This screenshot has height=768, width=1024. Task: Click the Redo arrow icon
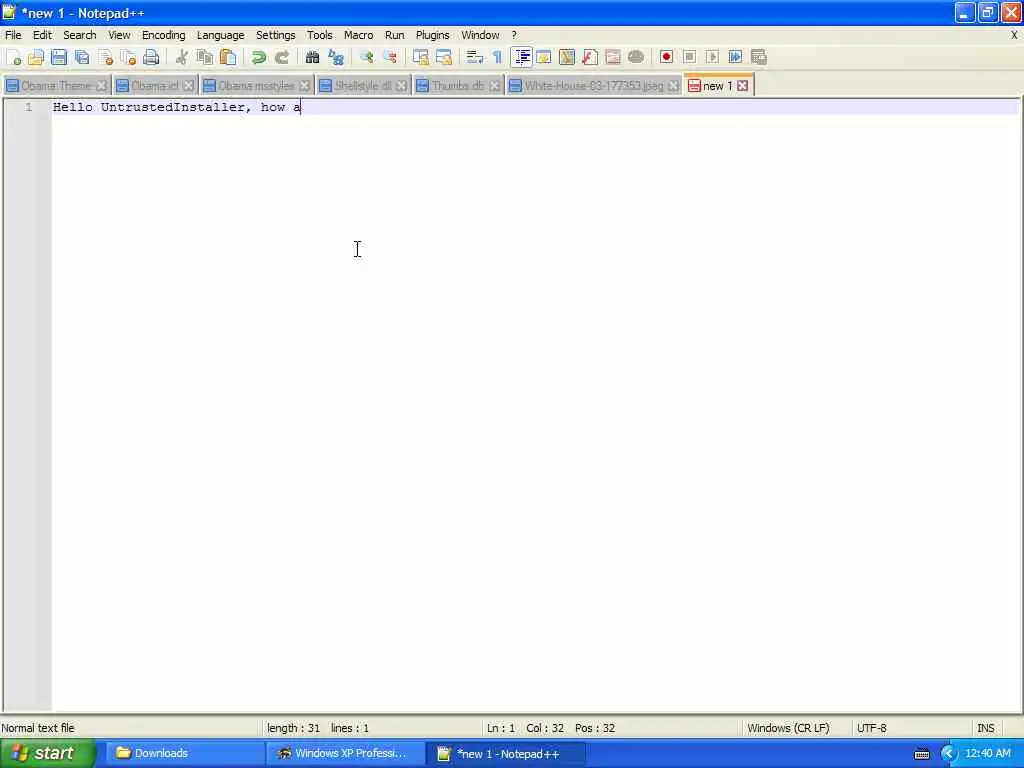(x=281, y=57)
